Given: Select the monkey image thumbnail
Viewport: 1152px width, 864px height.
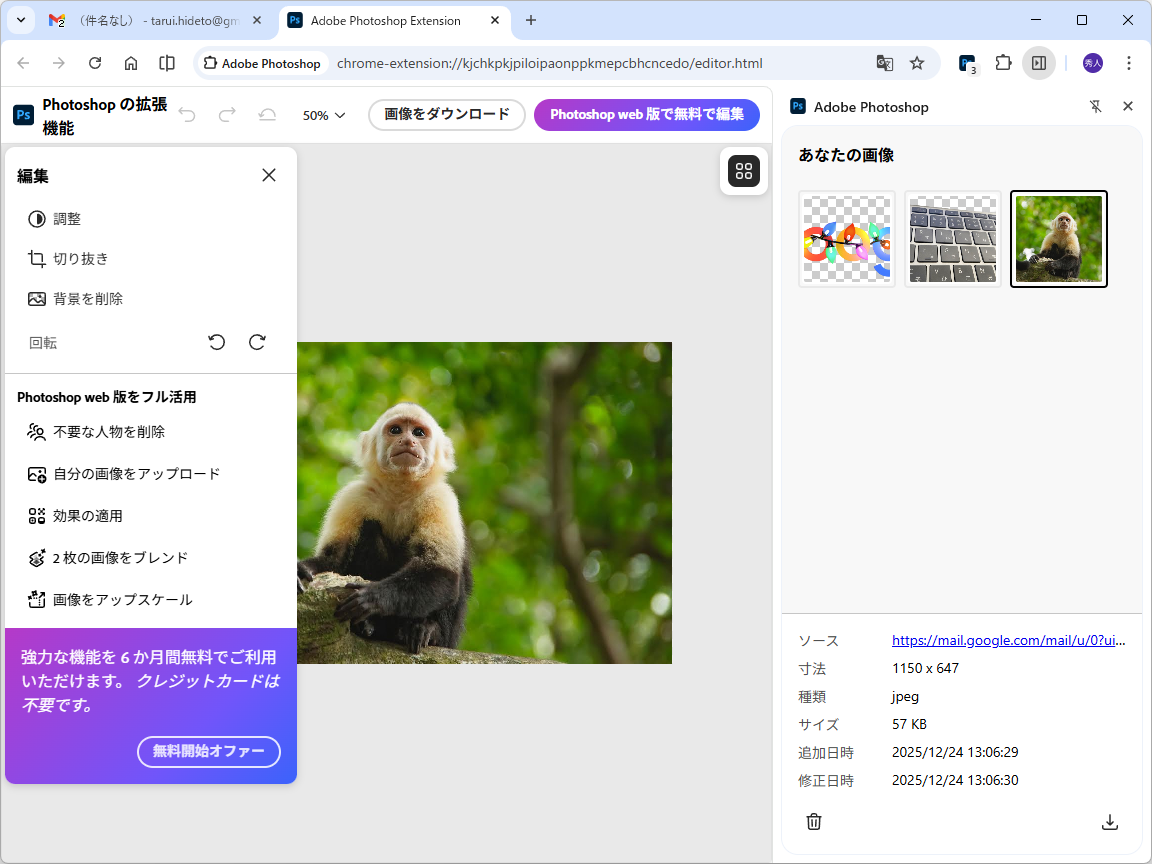Looking at the screenshot, I should [x=1058, y=238].
